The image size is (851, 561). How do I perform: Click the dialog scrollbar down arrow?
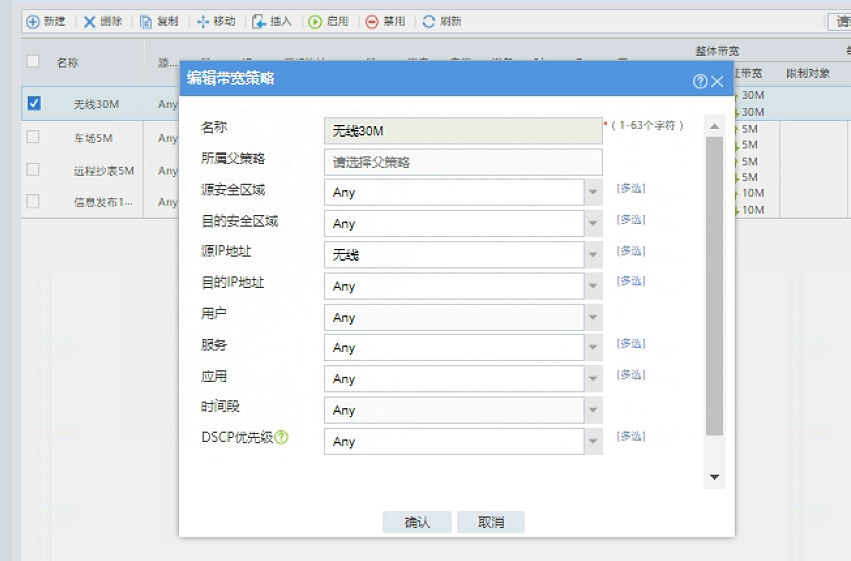[x=714, y=478]
